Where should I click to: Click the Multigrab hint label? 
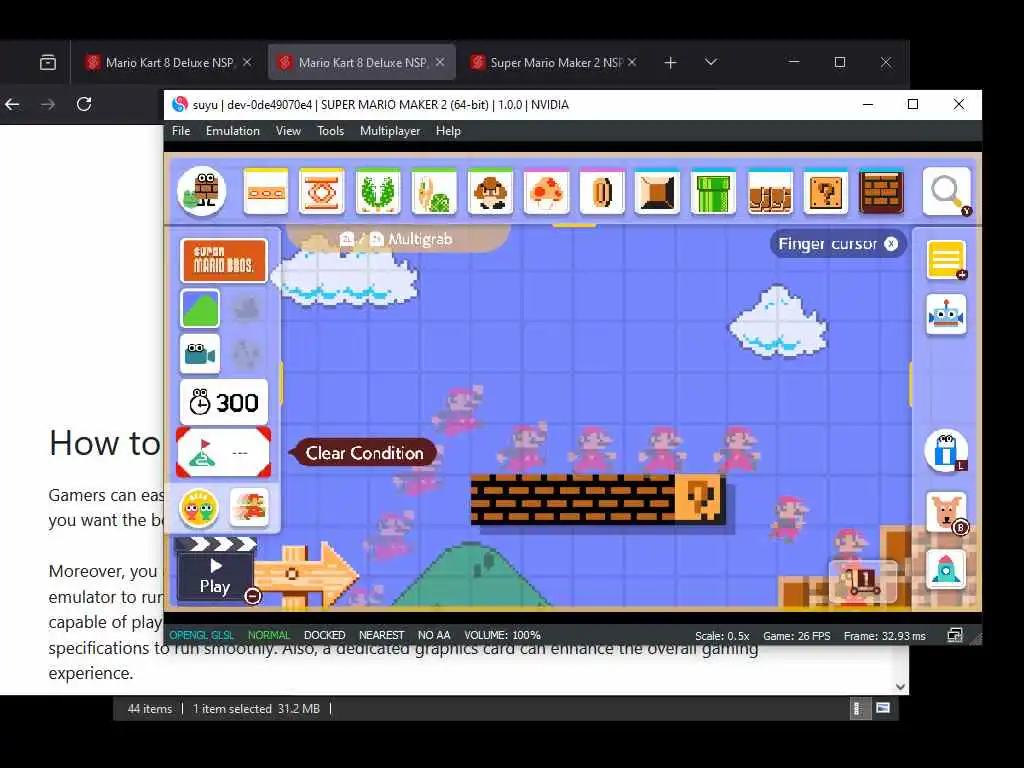pyautogui.click(x=421, y=239)
